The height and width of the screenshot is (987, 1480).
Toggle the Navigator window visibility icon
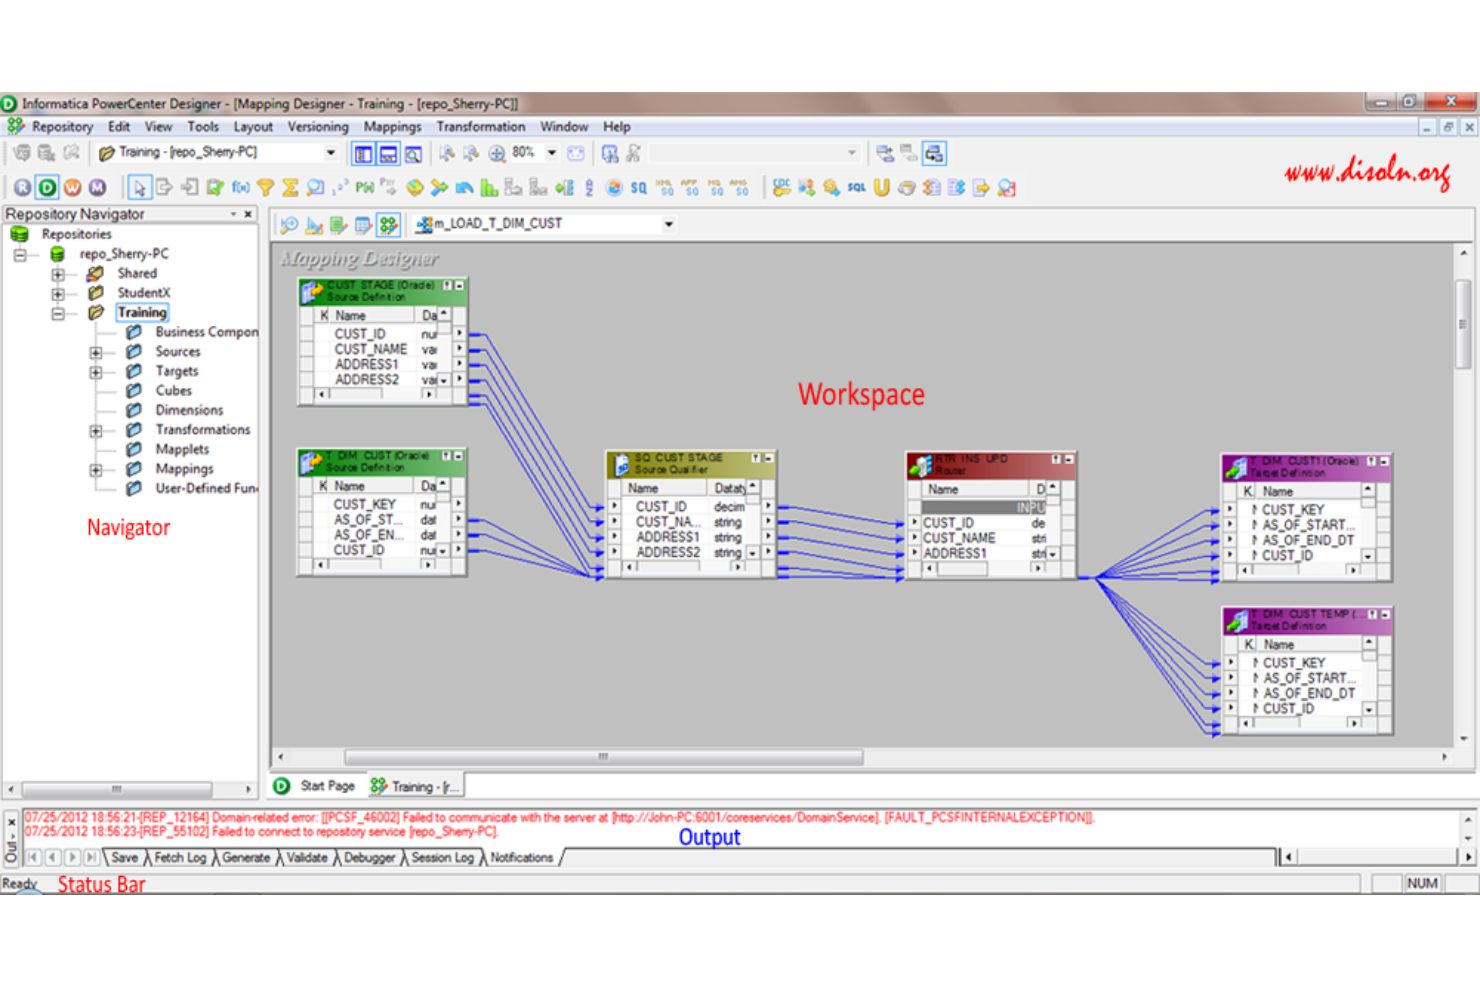point(364,152)
